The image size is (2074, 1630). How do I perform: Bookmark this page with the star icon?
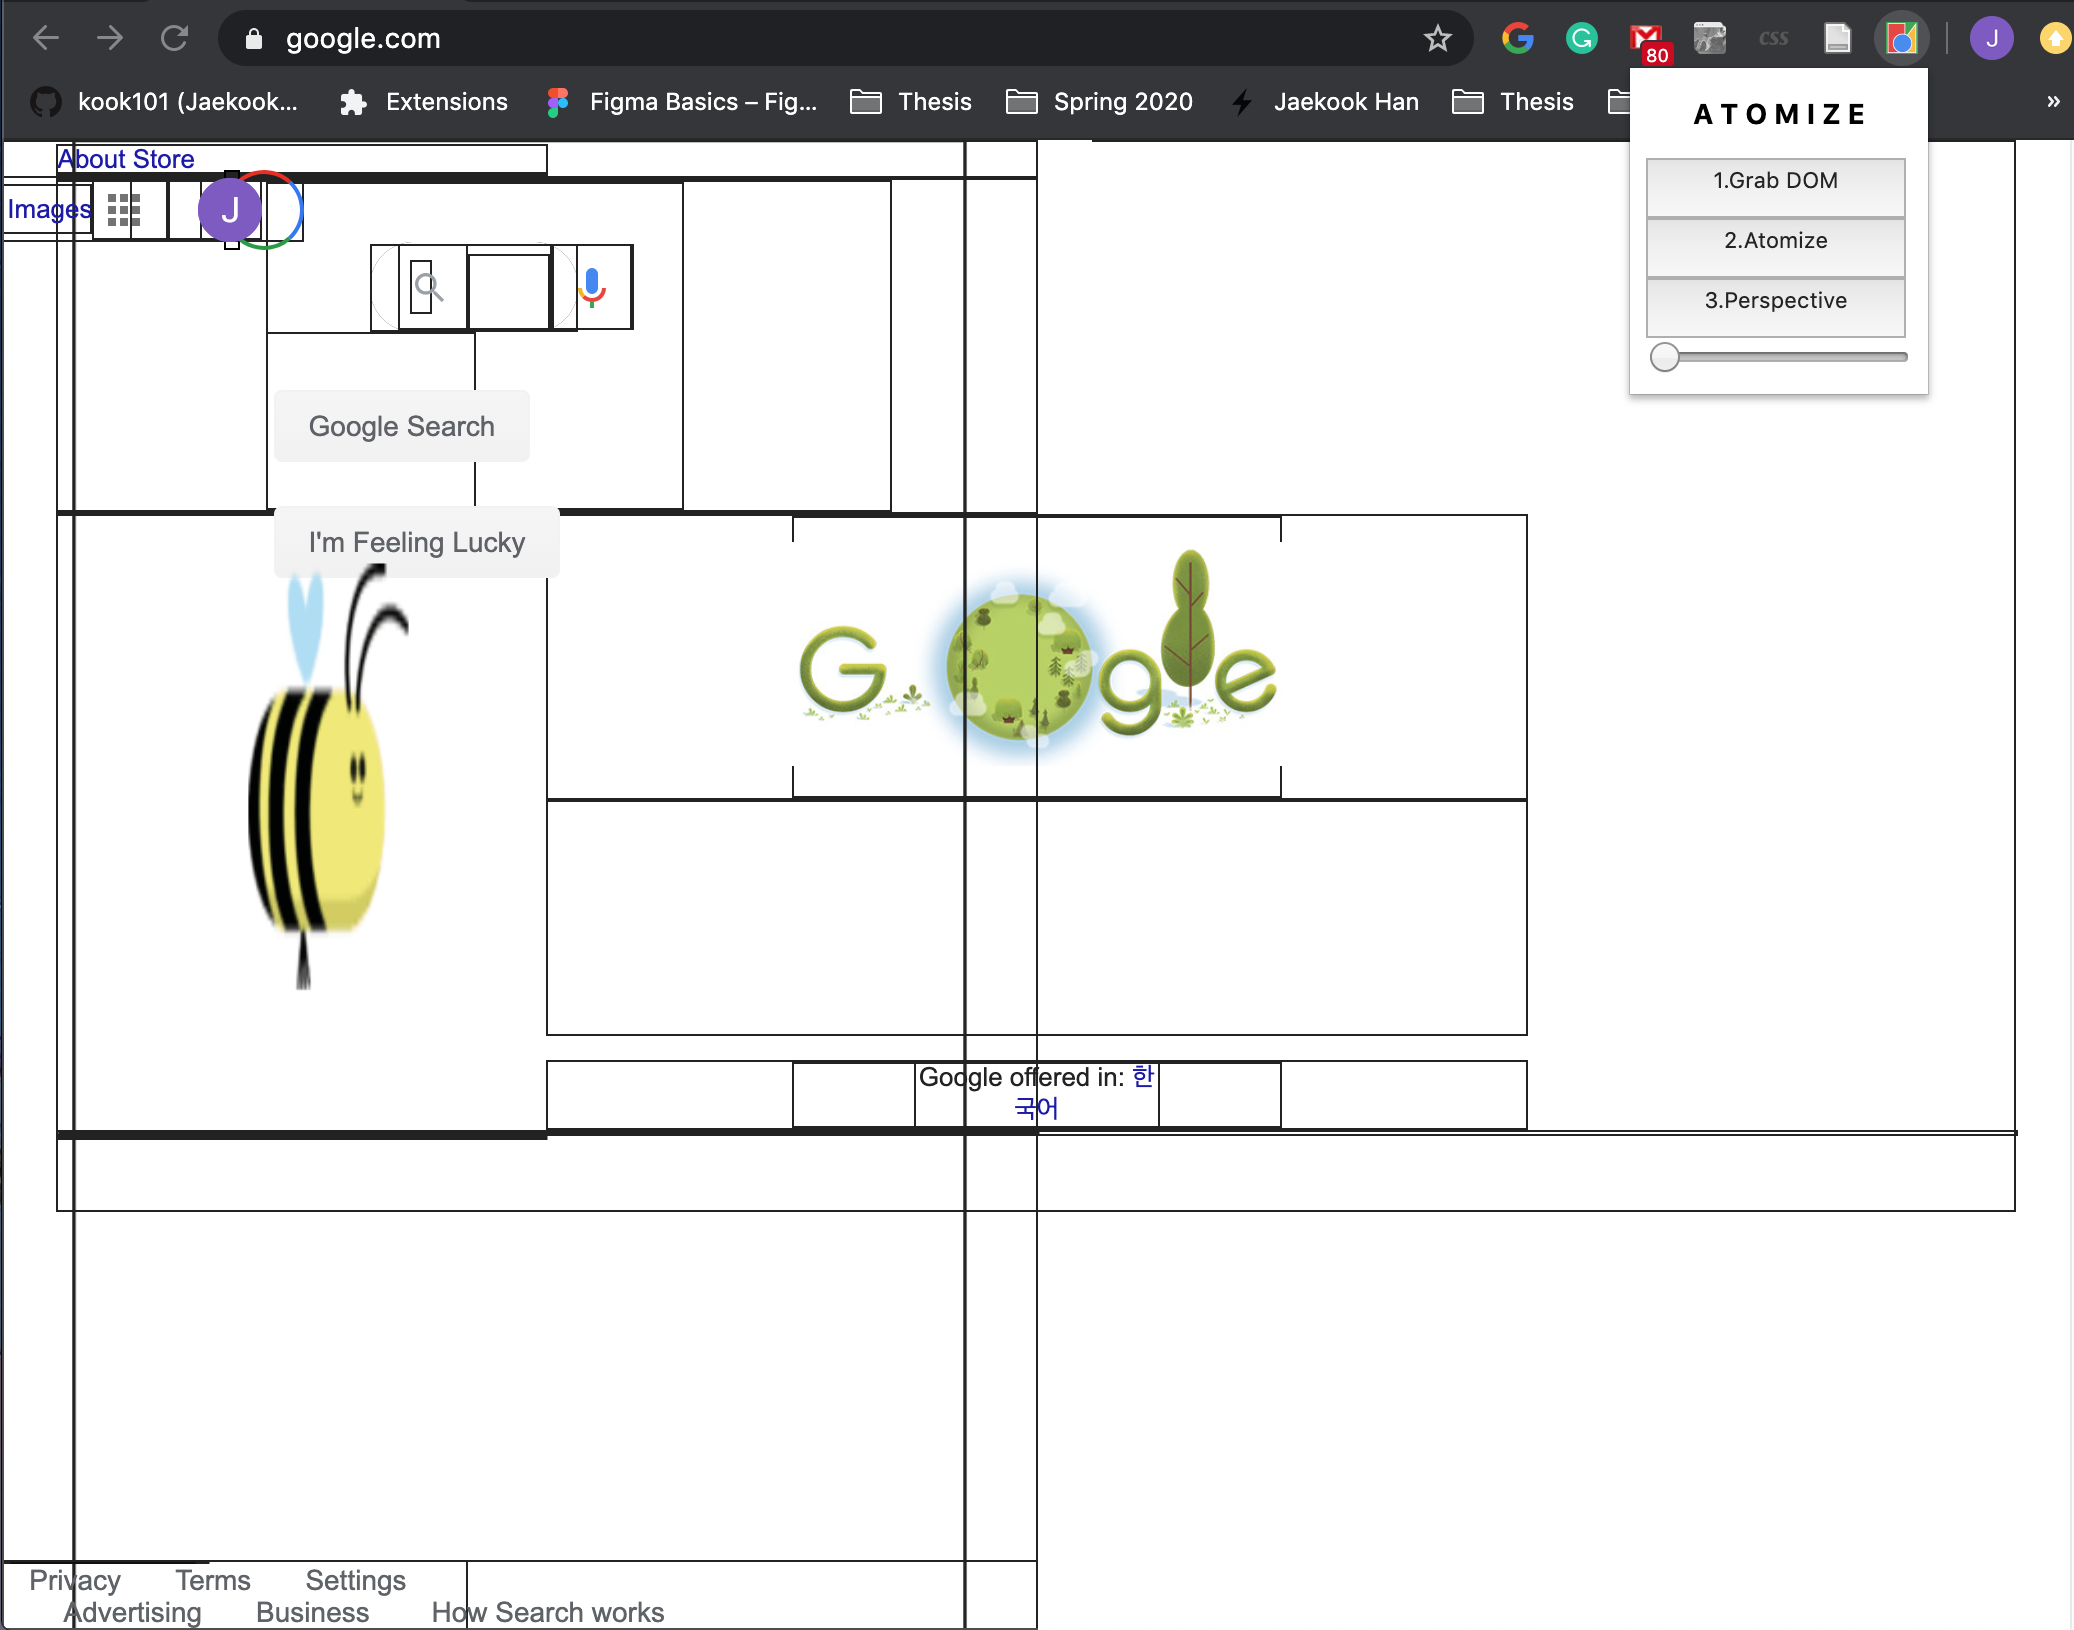(1437, 38)
